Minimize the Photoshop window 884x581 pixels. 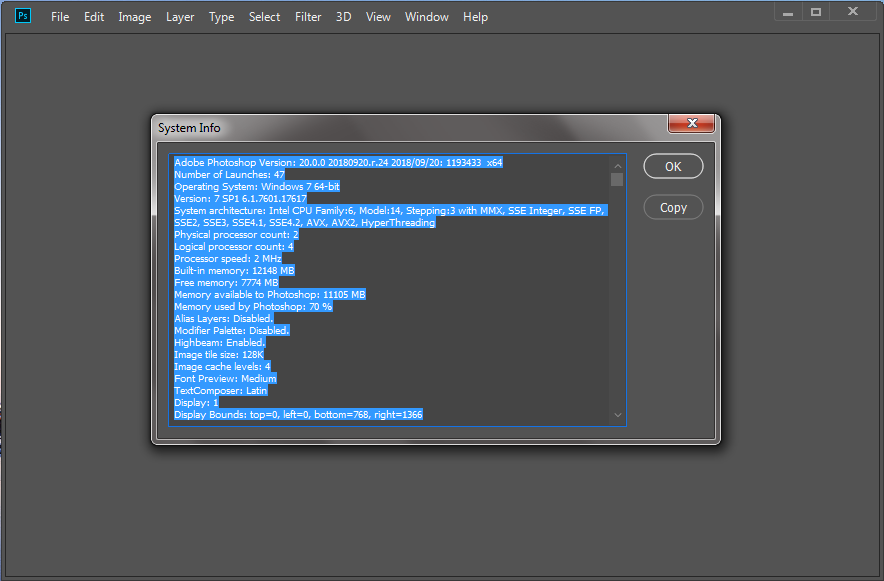pos(788,12)
